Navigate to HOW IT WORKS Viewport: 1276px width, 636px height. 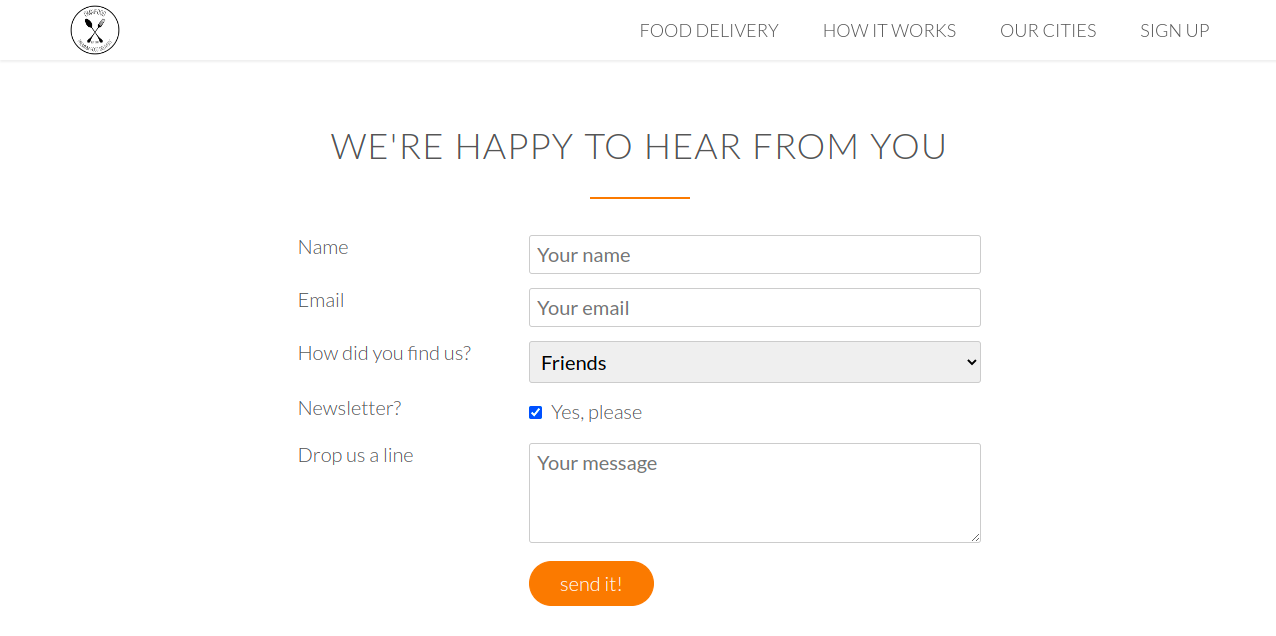coord(889,30)
